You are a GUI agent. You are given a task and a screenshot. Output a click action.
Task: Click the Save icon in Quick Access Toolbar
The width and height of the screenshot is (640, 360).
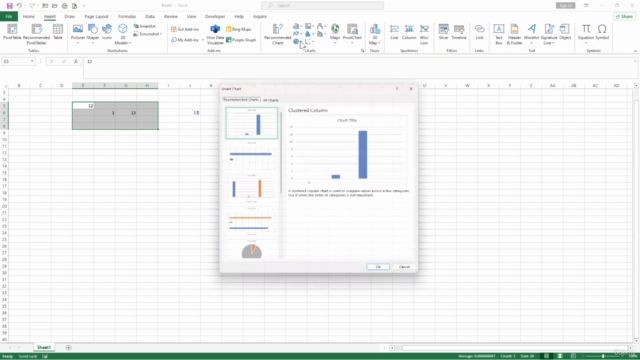[9, 6]
